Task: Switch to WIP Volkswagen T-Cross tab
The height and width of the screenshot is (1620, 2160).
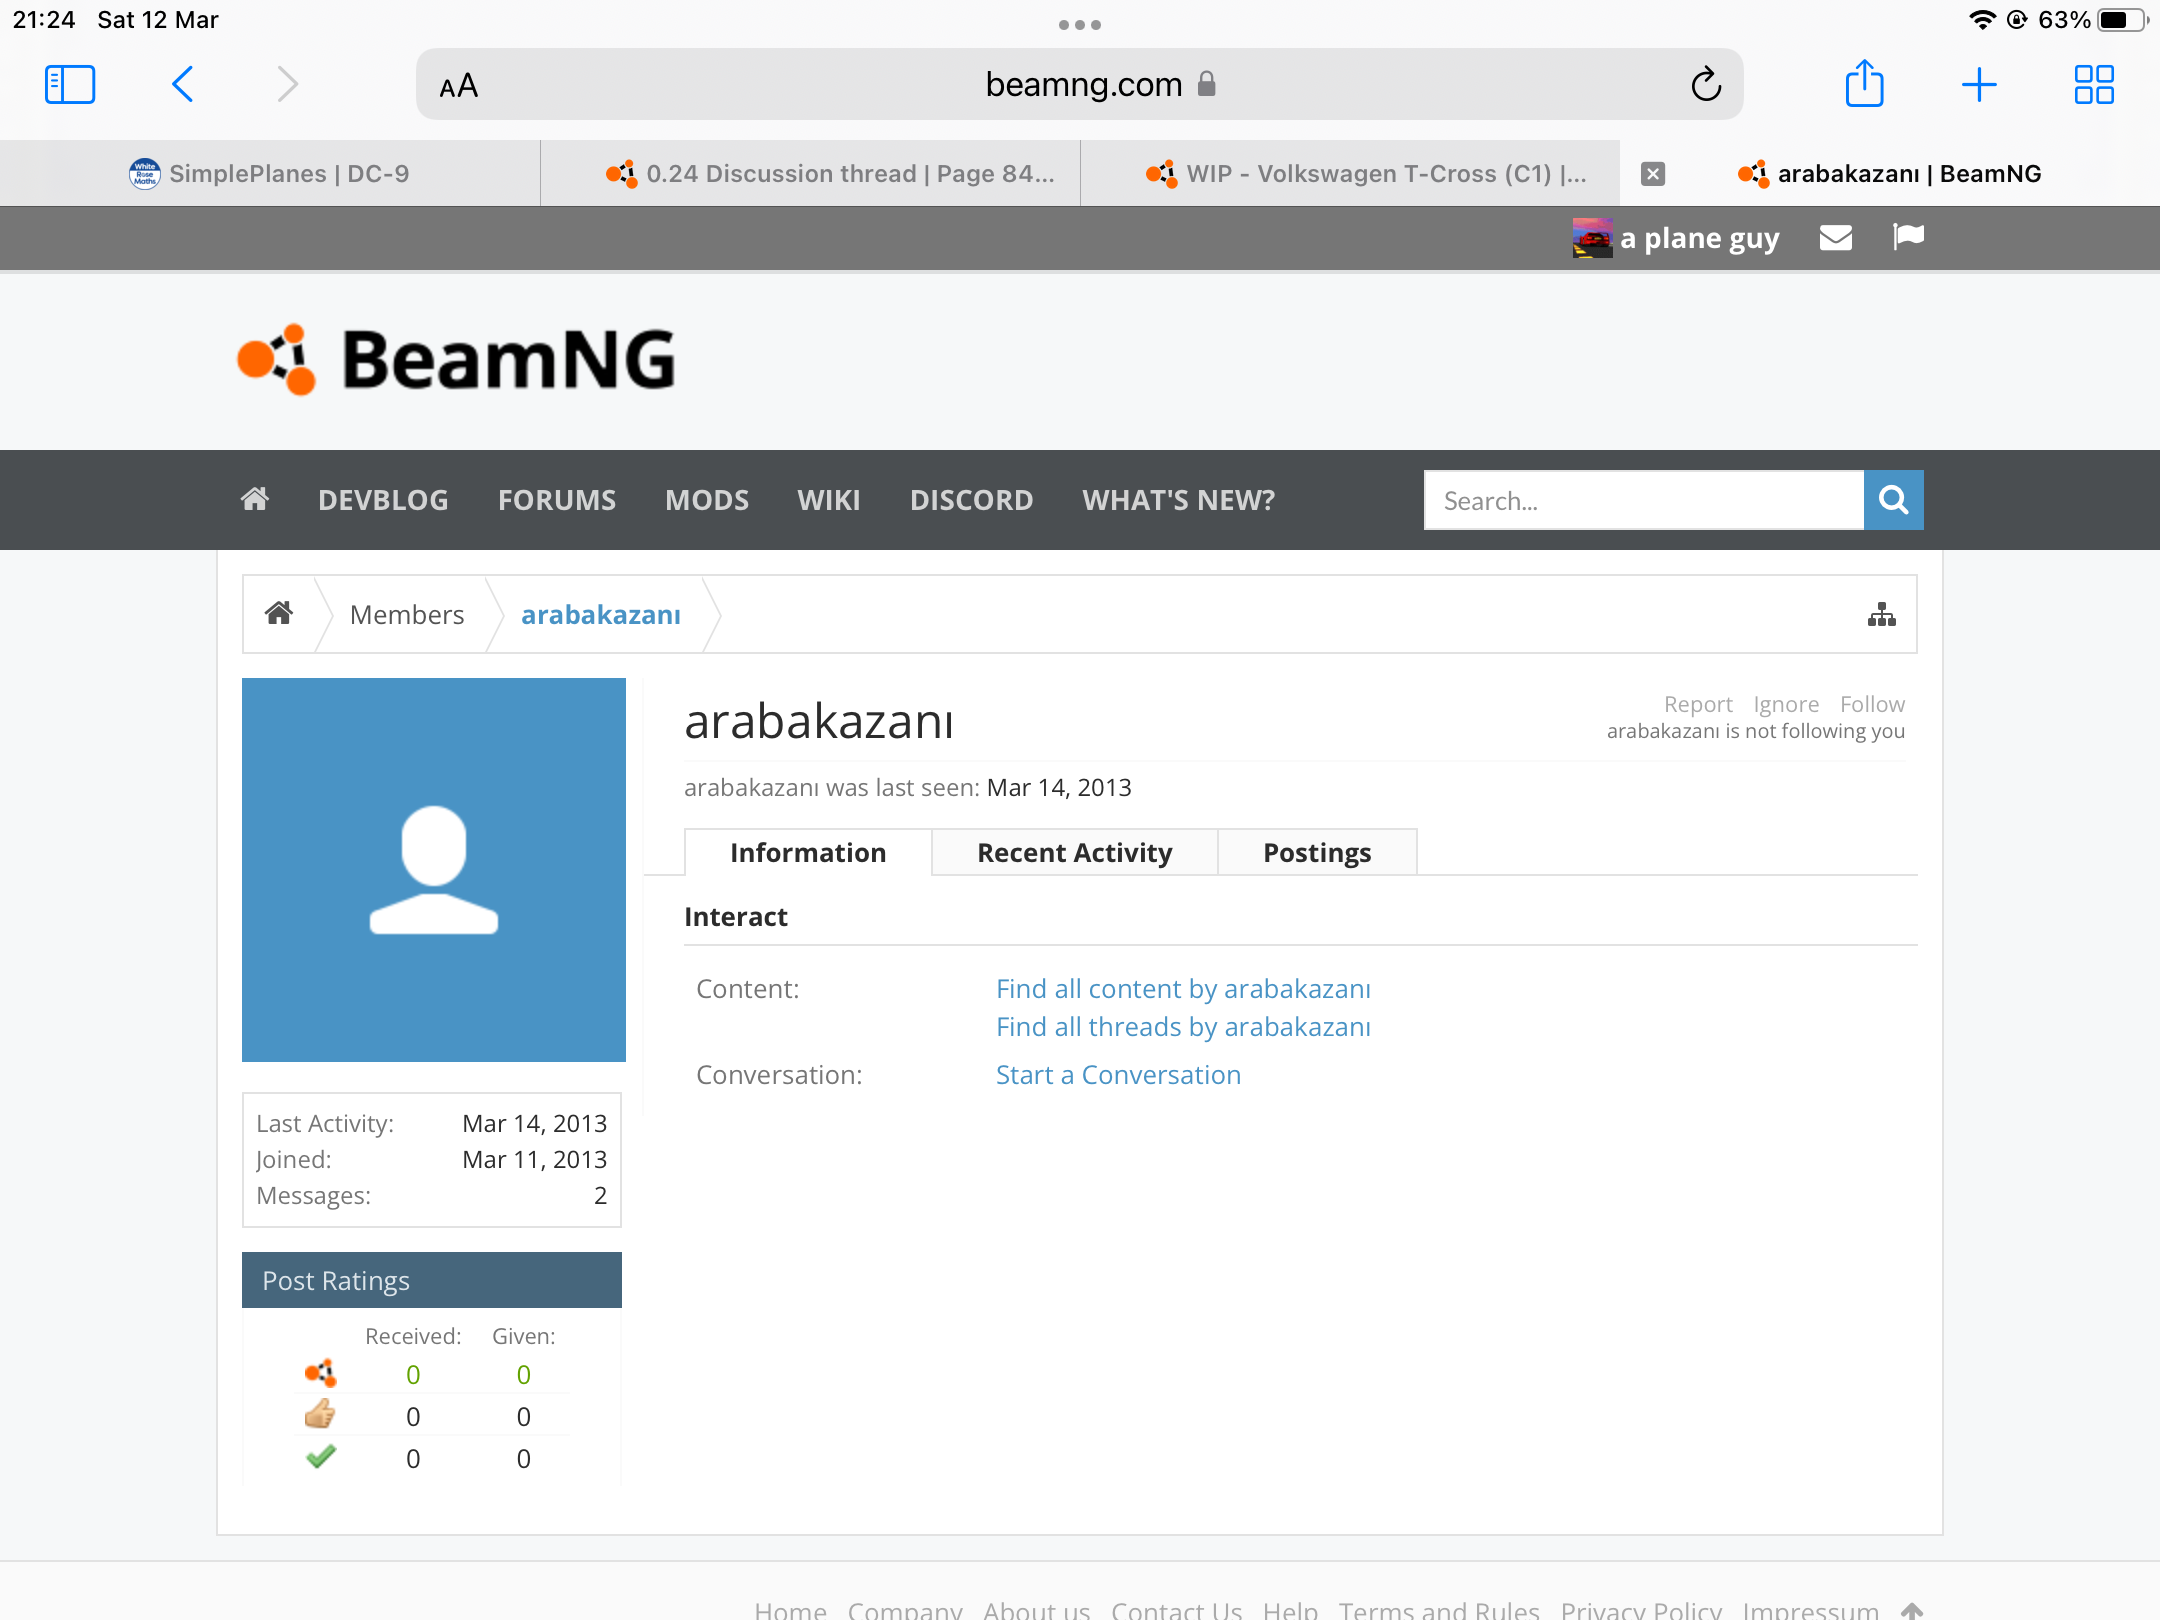Action: pos(1350,174)
